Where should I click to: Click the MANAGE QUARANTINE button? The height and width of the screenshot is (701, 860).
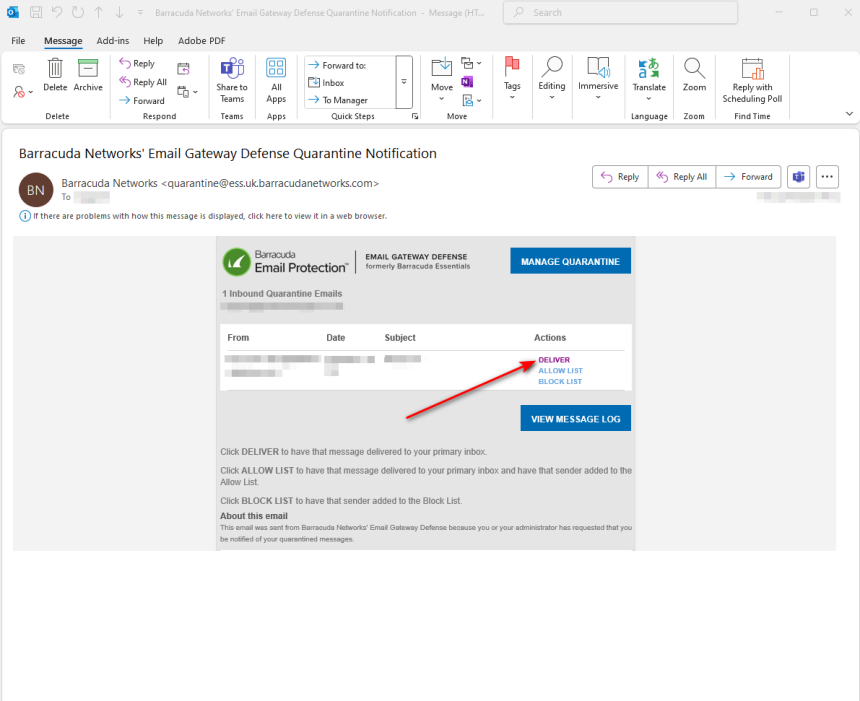pyautogui.click(x=570, y=261)
